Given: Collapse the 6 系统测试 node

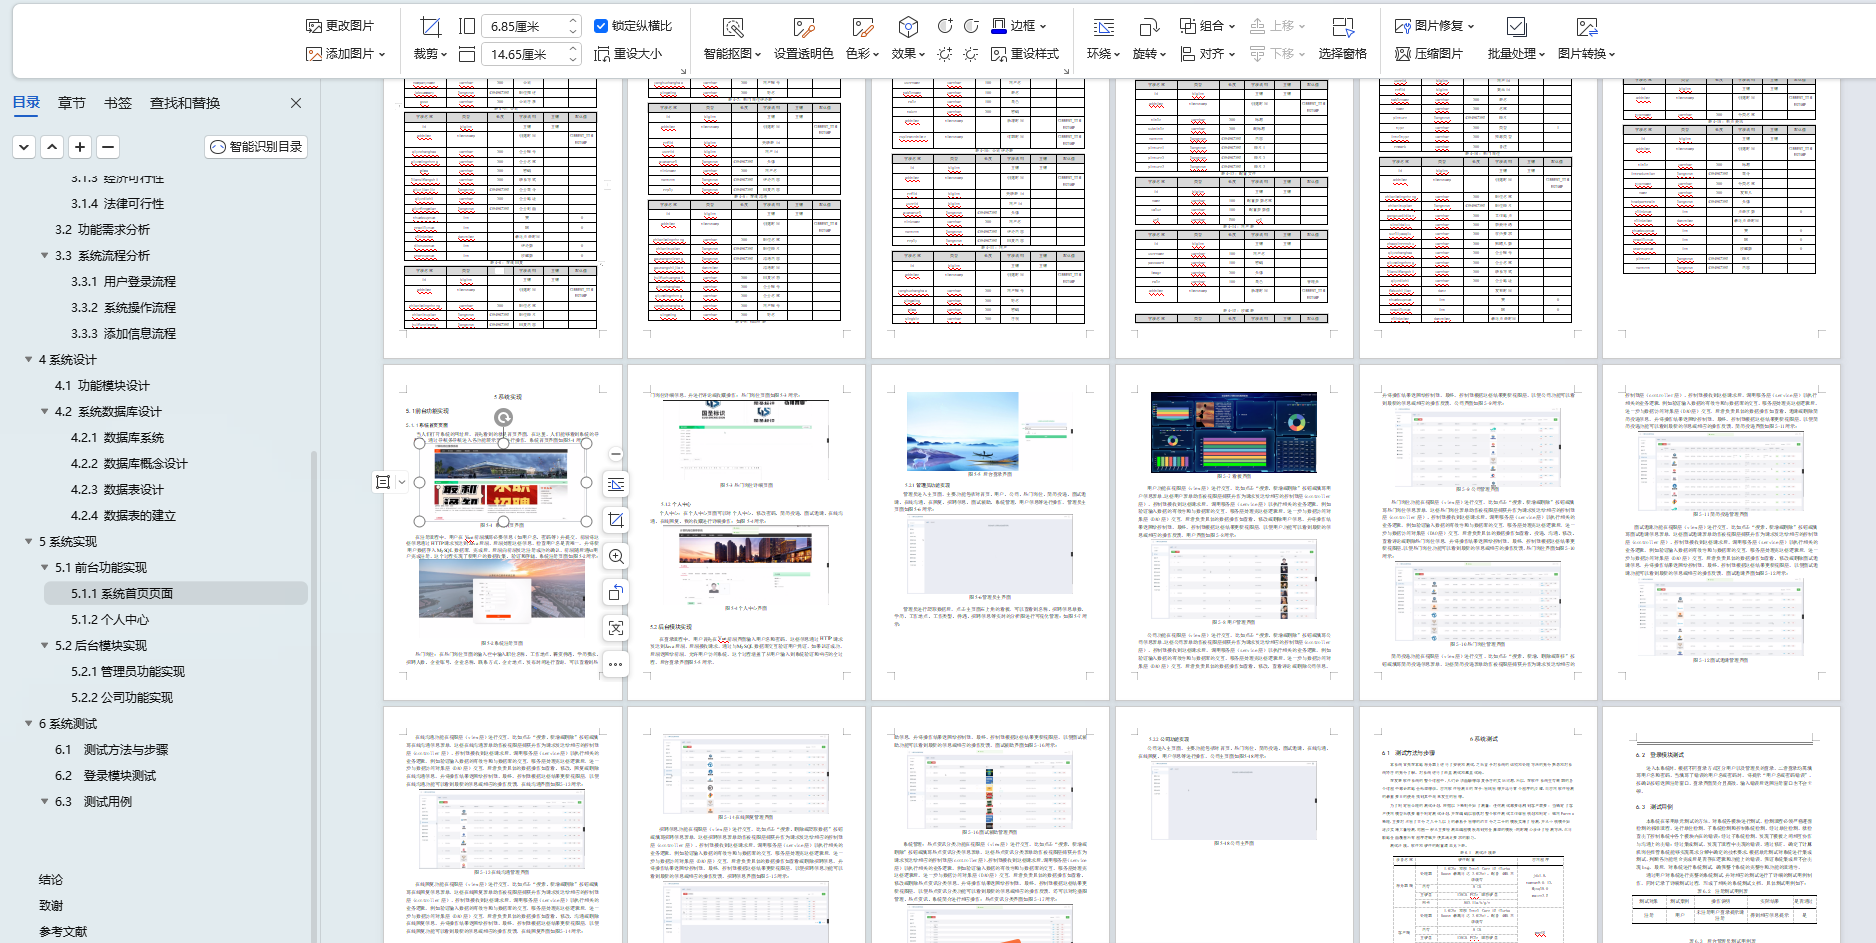Looking at the screenshot, I should coord(28,724).
